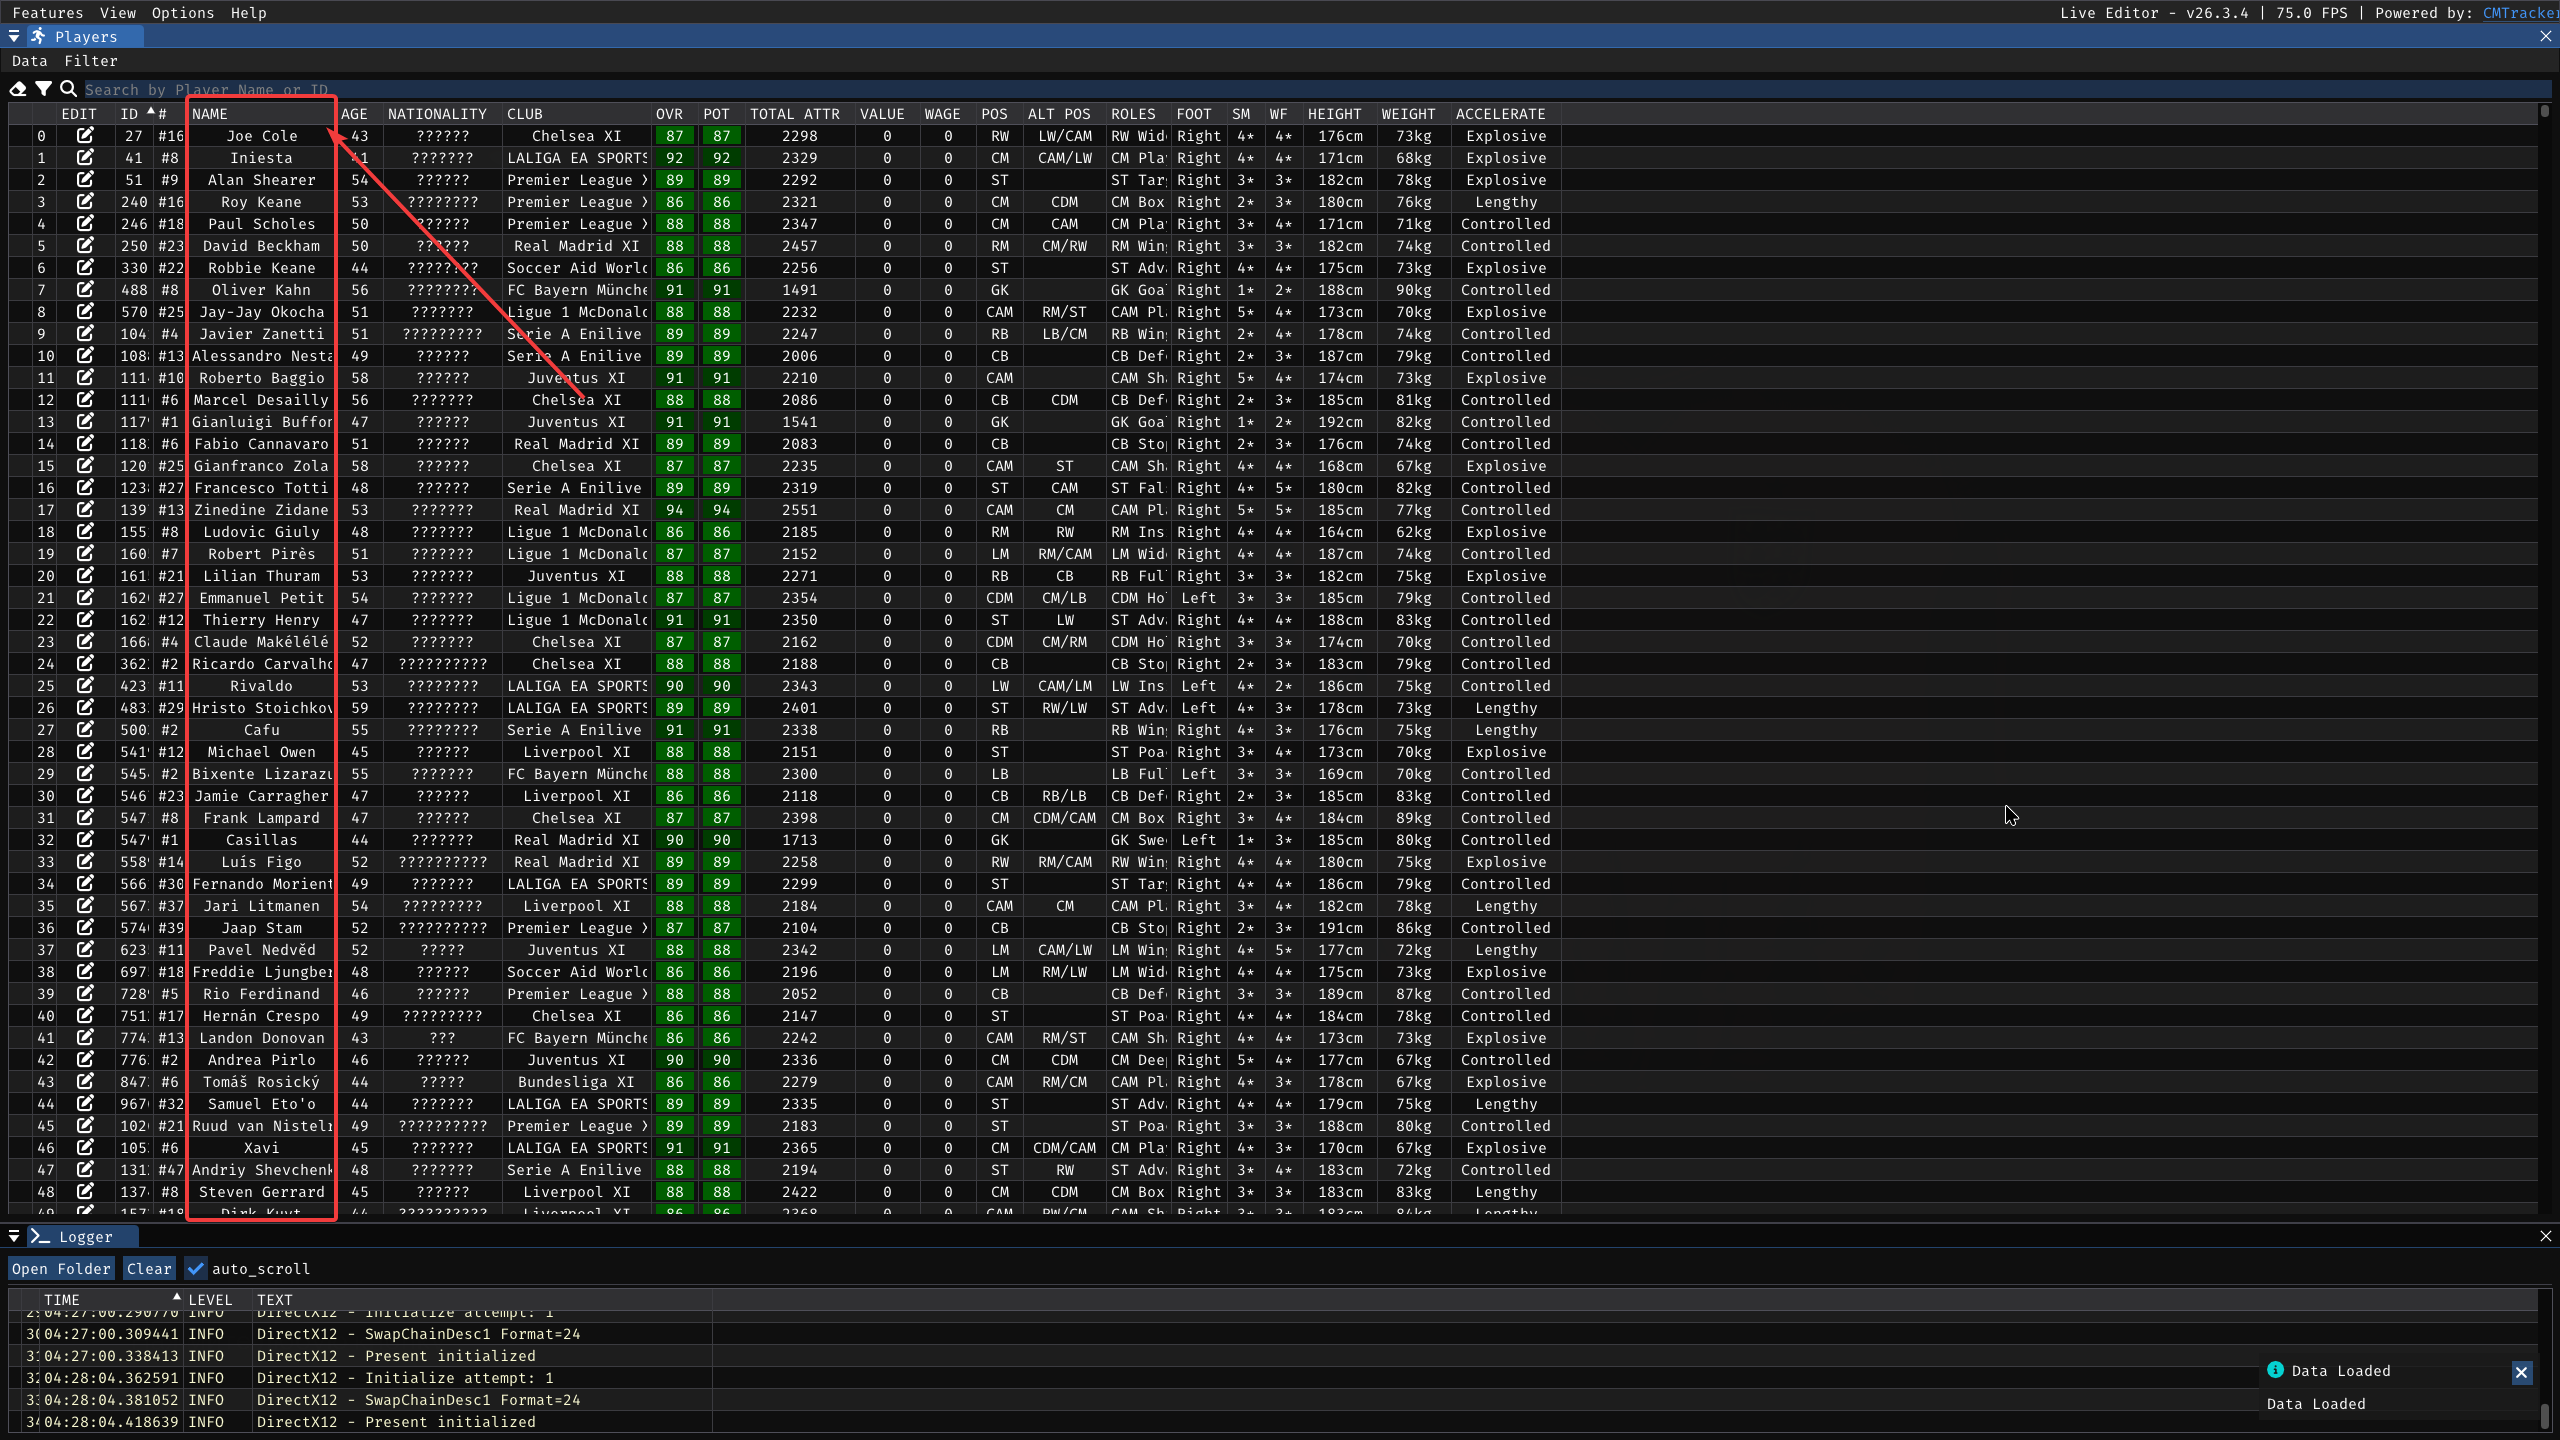Open the Options menu

click(x=183, y=13)
